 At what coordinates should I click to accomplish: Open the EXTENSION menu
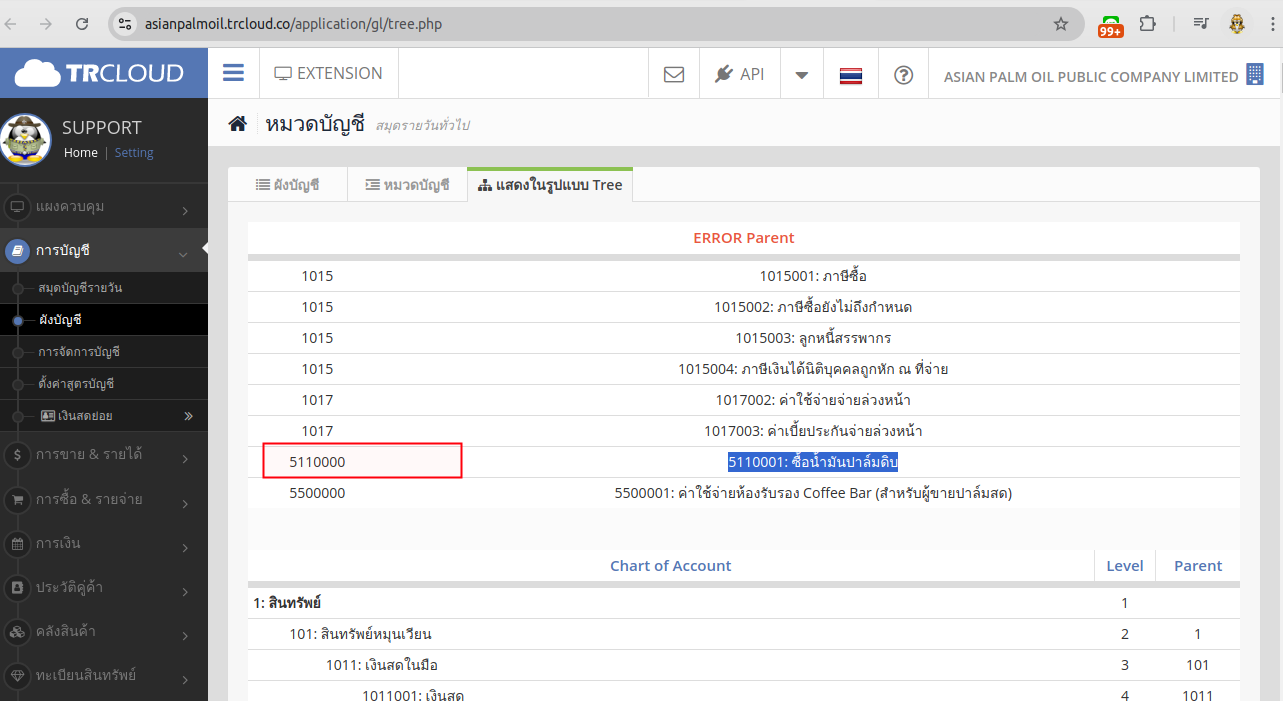(328, 73)
